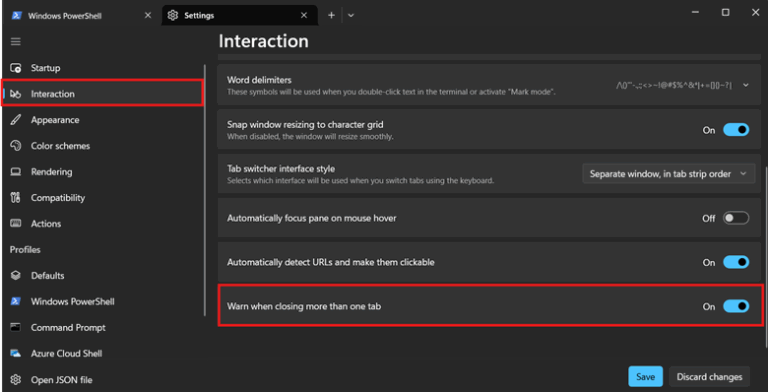768x392 pixels.
Task: Switch to the Settings tab
Action: click(240, 16)
